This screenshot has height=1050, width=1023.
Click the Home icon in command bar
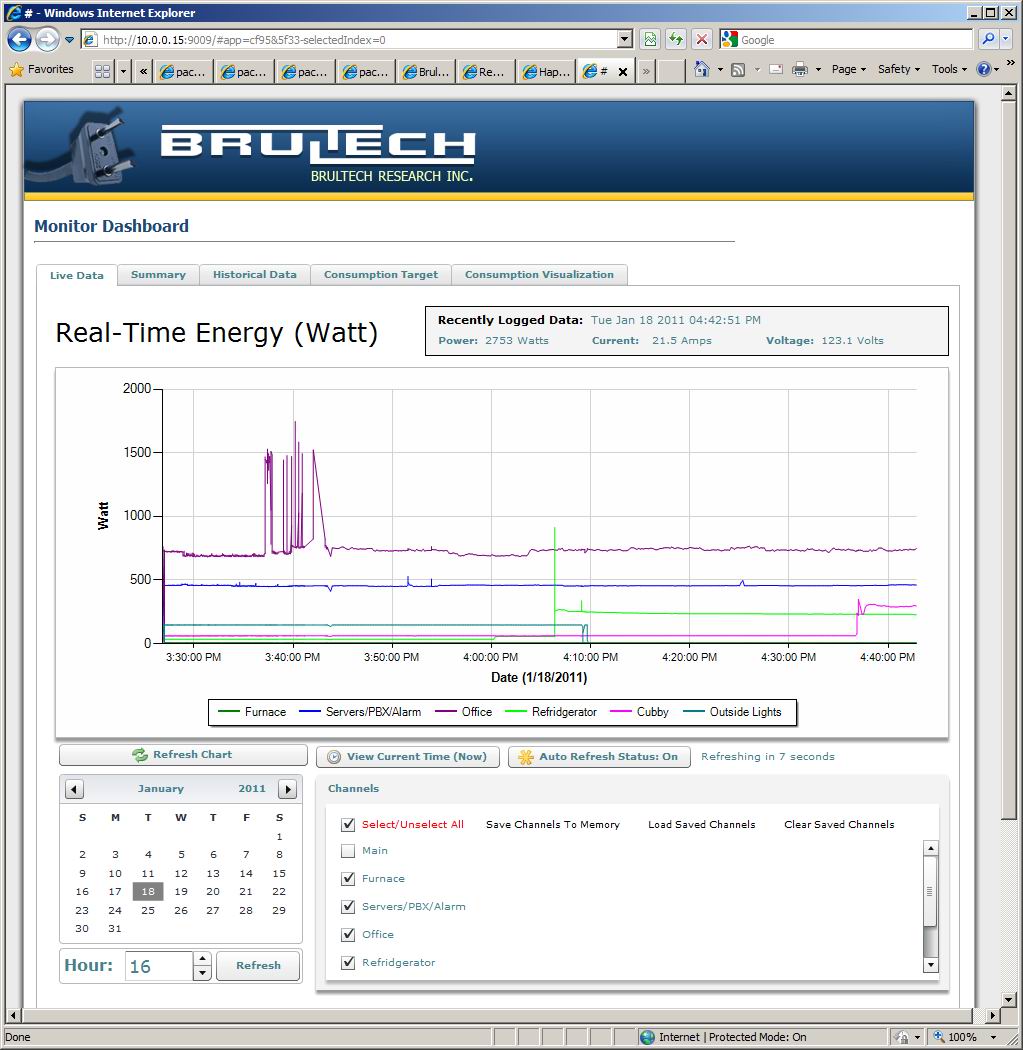point(702,70)
